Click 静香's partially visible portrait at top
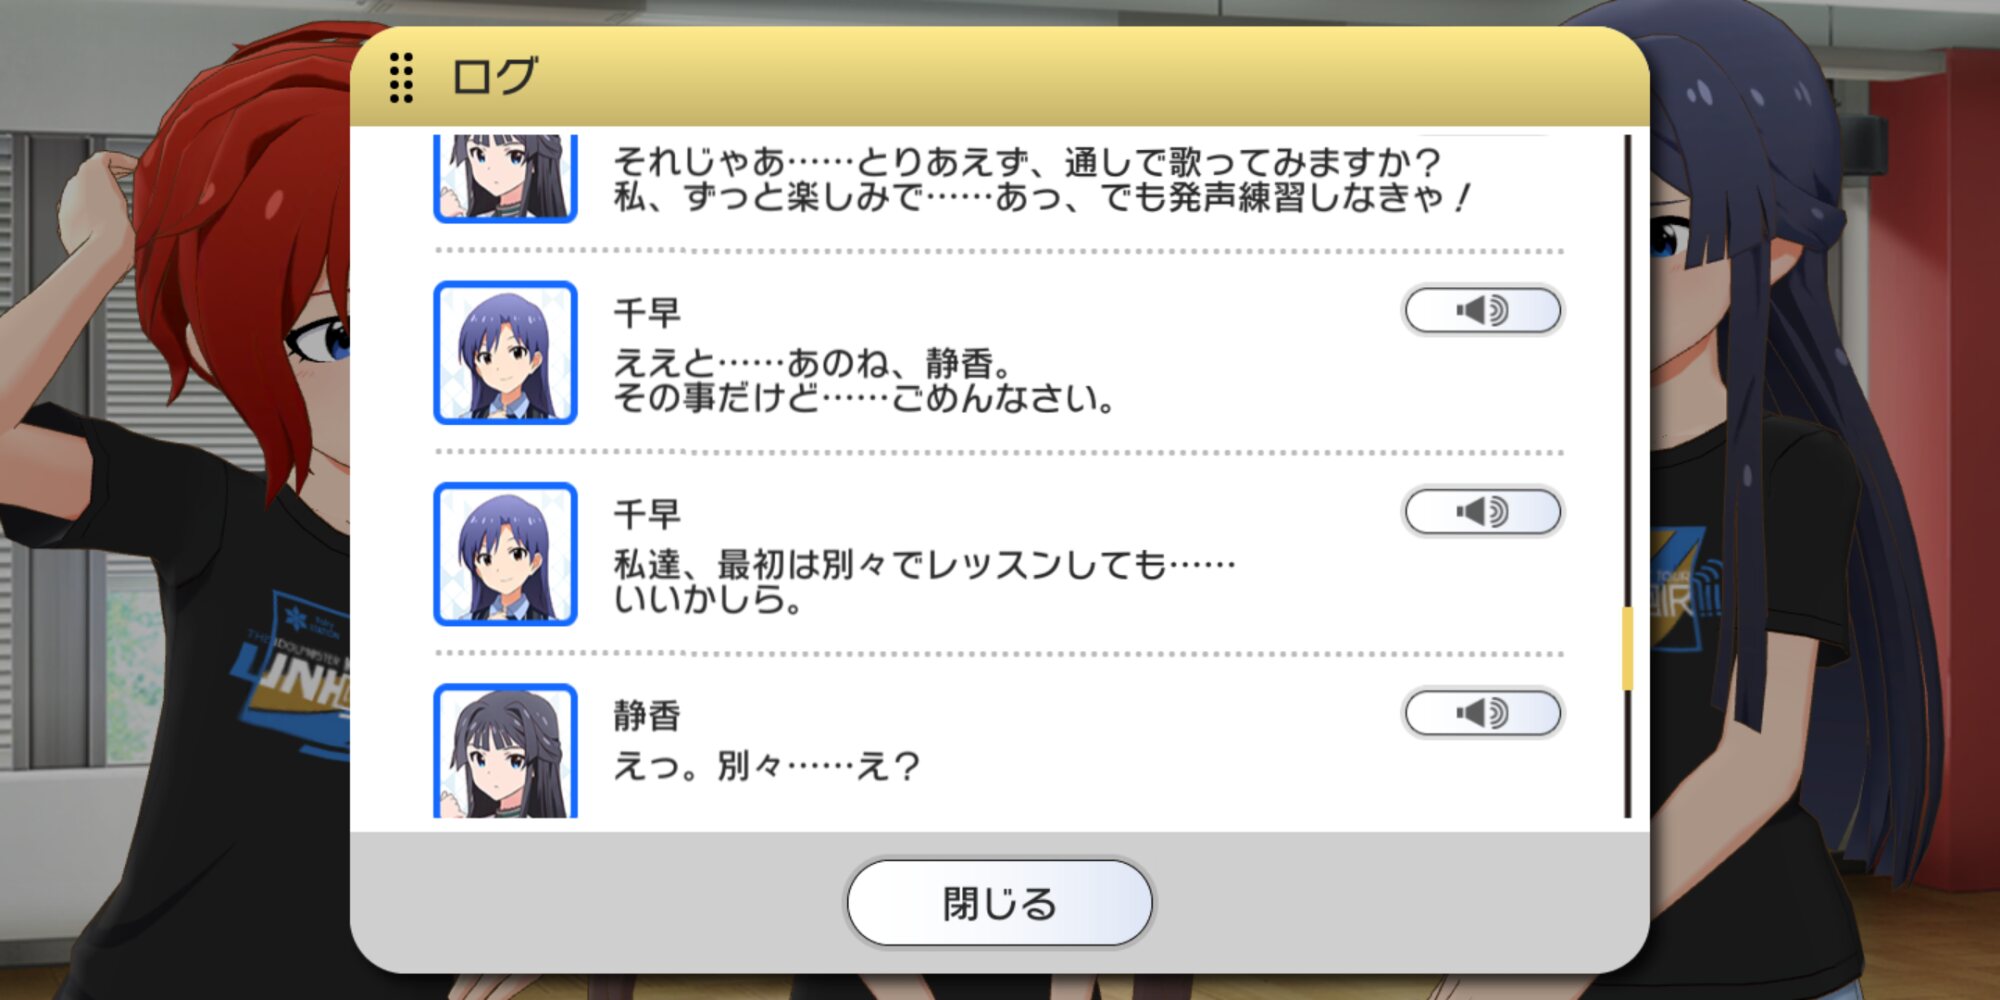The height and width of the screenshot is (1000, 2000). point(506,178)
